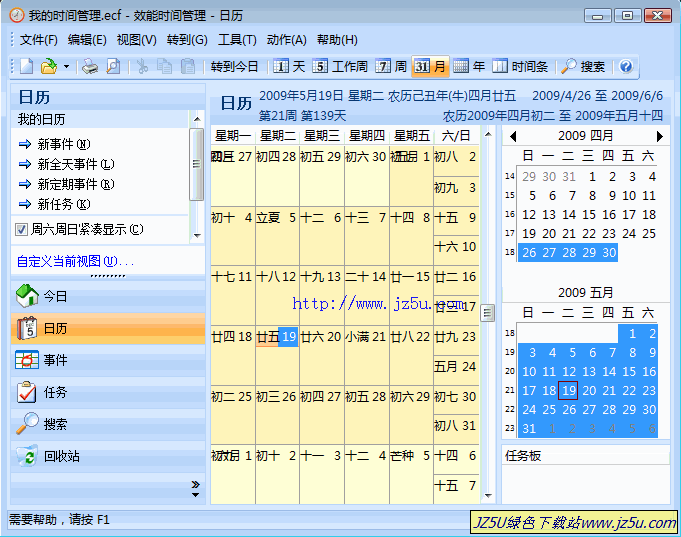Click 转到今日 toolbar button

pyautogui.click(x=234, y=66)
